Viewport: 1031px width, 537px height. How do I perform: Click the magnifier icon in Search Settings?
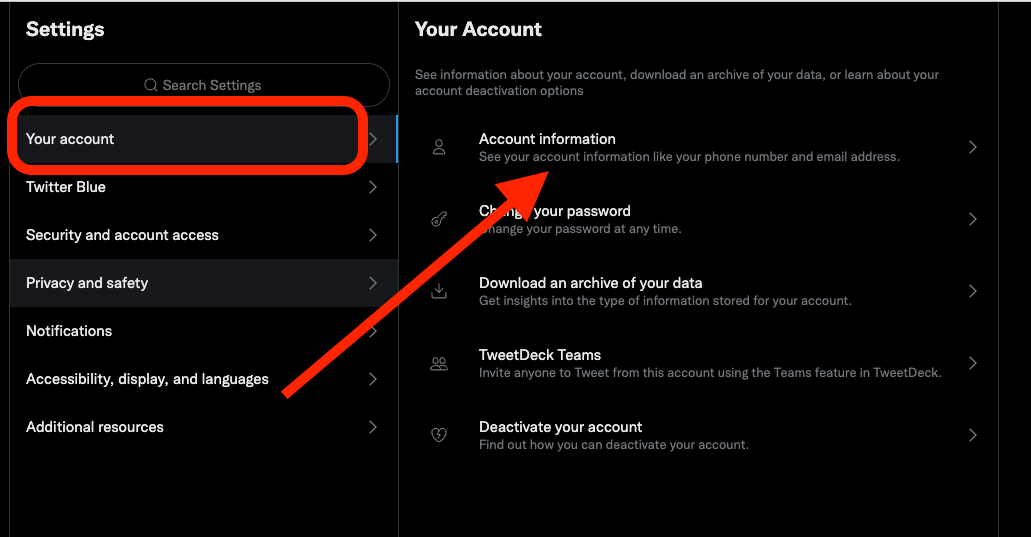click(151, 85)
